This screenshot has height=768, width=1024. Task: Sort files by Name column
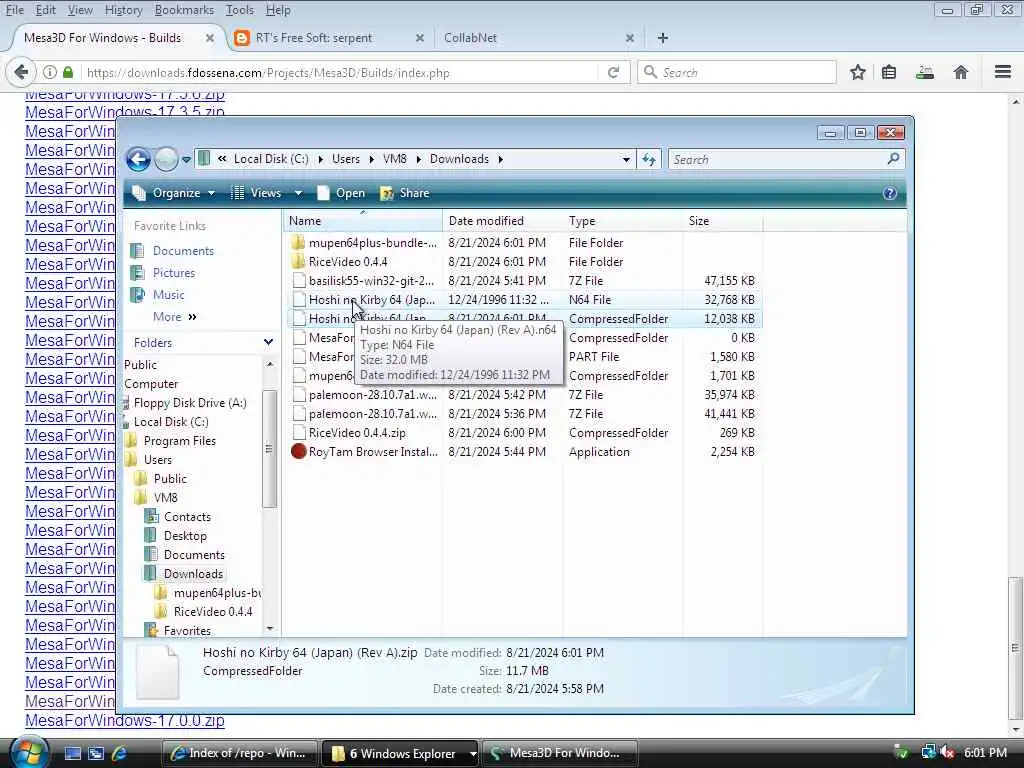point(364,221)
